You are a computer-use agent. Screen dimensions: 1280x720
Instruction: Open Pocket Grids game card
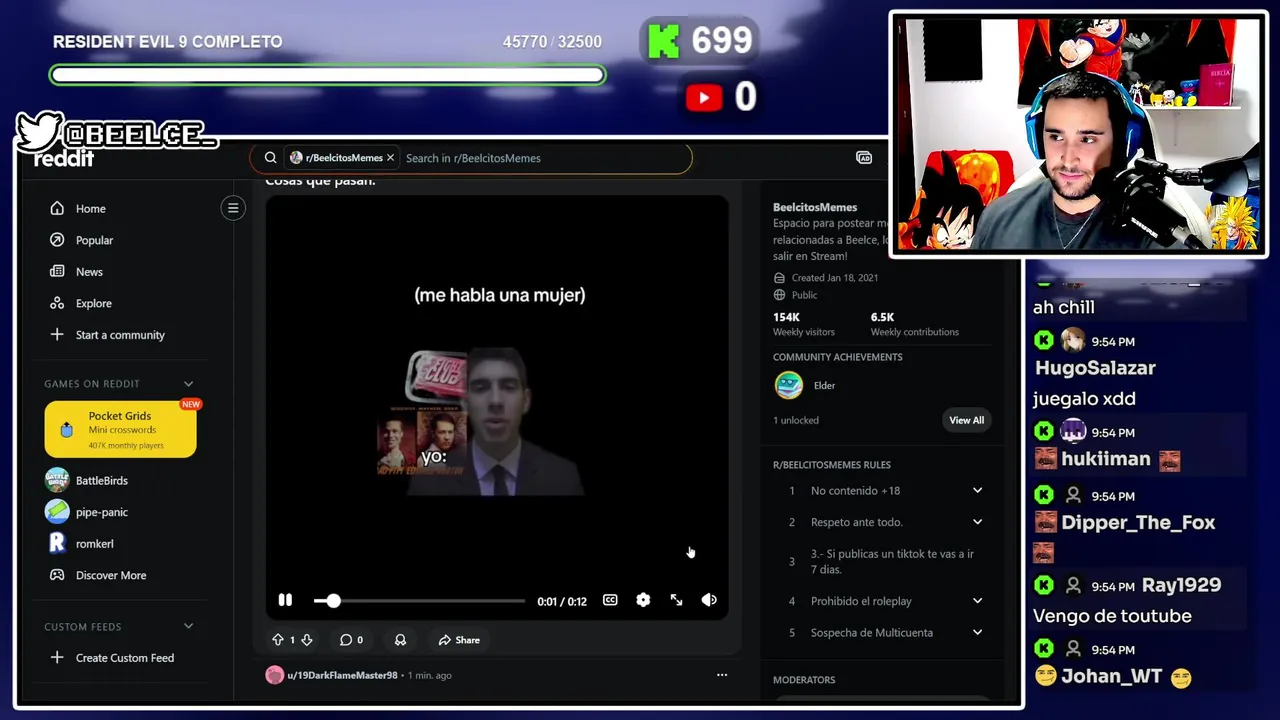coord(120,429)
